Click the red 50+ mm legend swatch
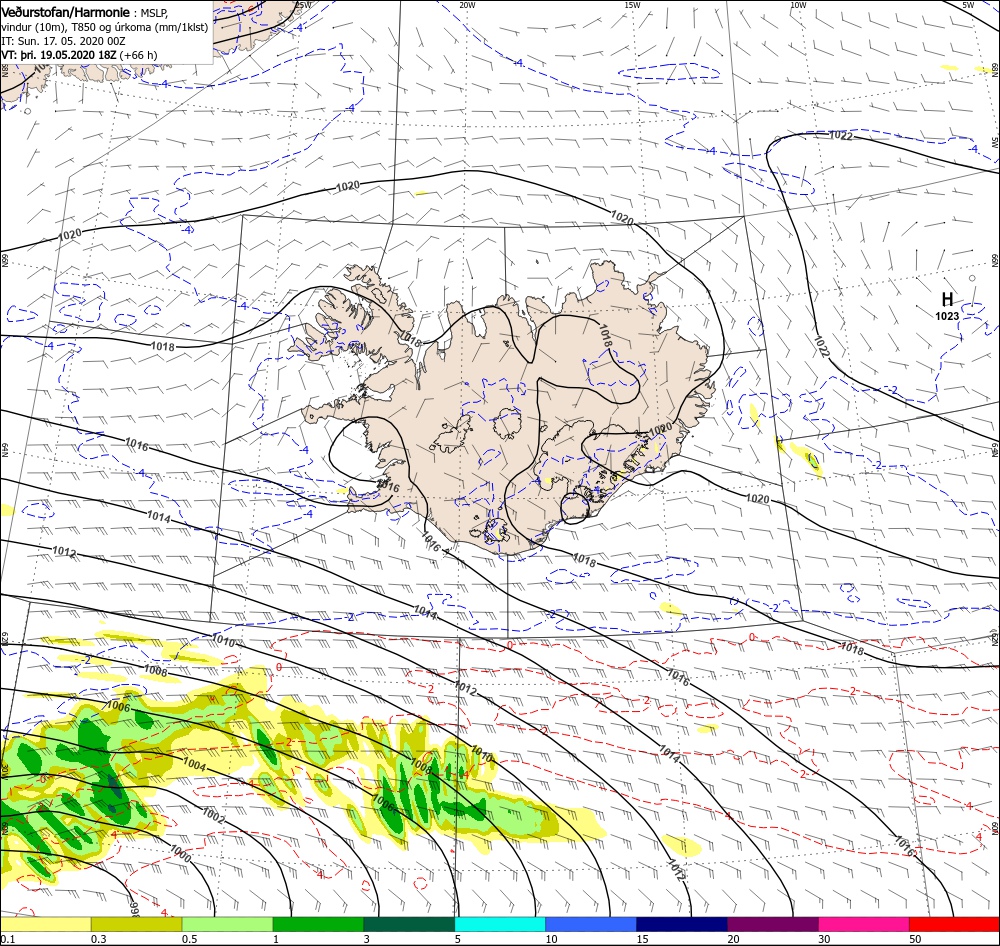Screen dimensions: 1000x946 tap(954, 924)
